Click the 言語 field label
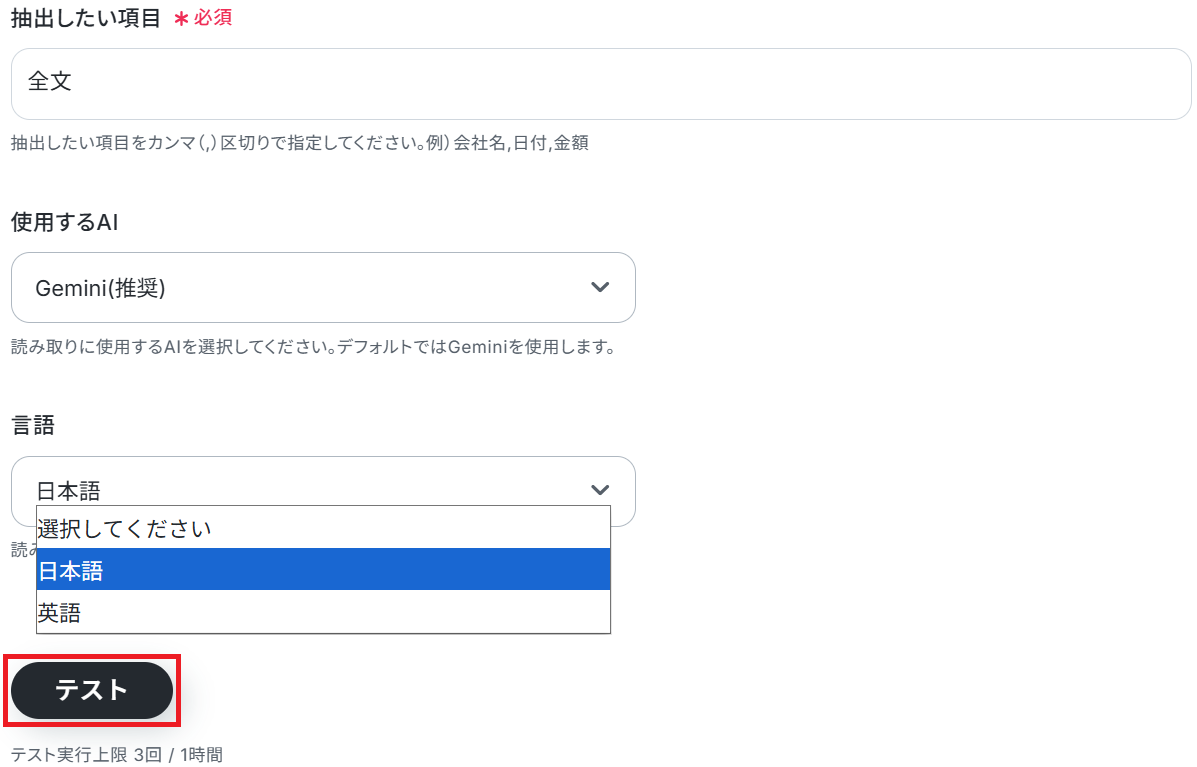 [33, 425]
